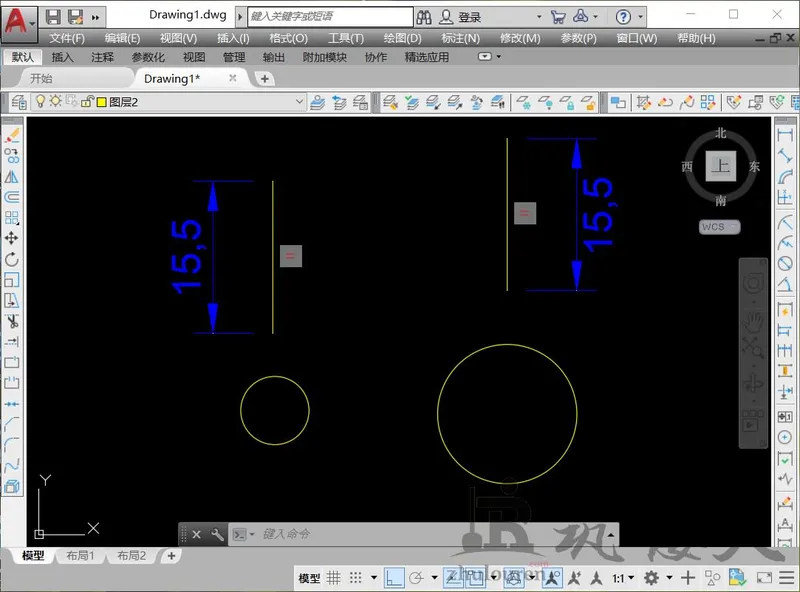
Task: Click the Mirror tool icon
Action: (12, 176)
